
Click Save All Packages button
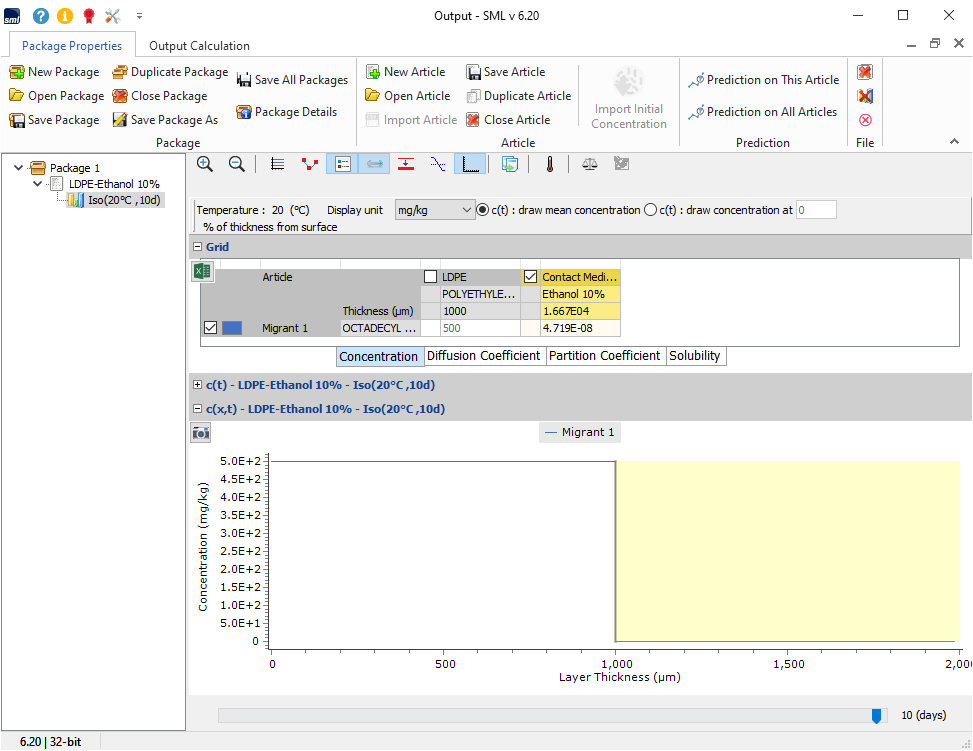[x=292, y=80]
